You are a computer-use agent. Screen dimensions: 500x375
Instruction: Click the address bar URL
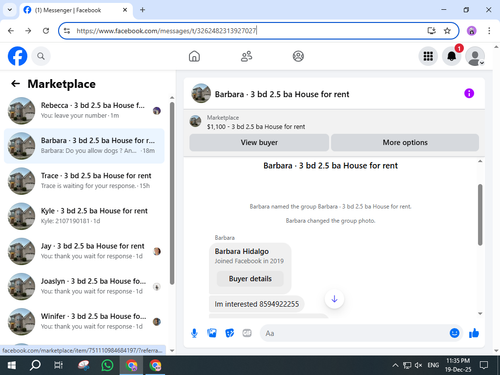166,31
